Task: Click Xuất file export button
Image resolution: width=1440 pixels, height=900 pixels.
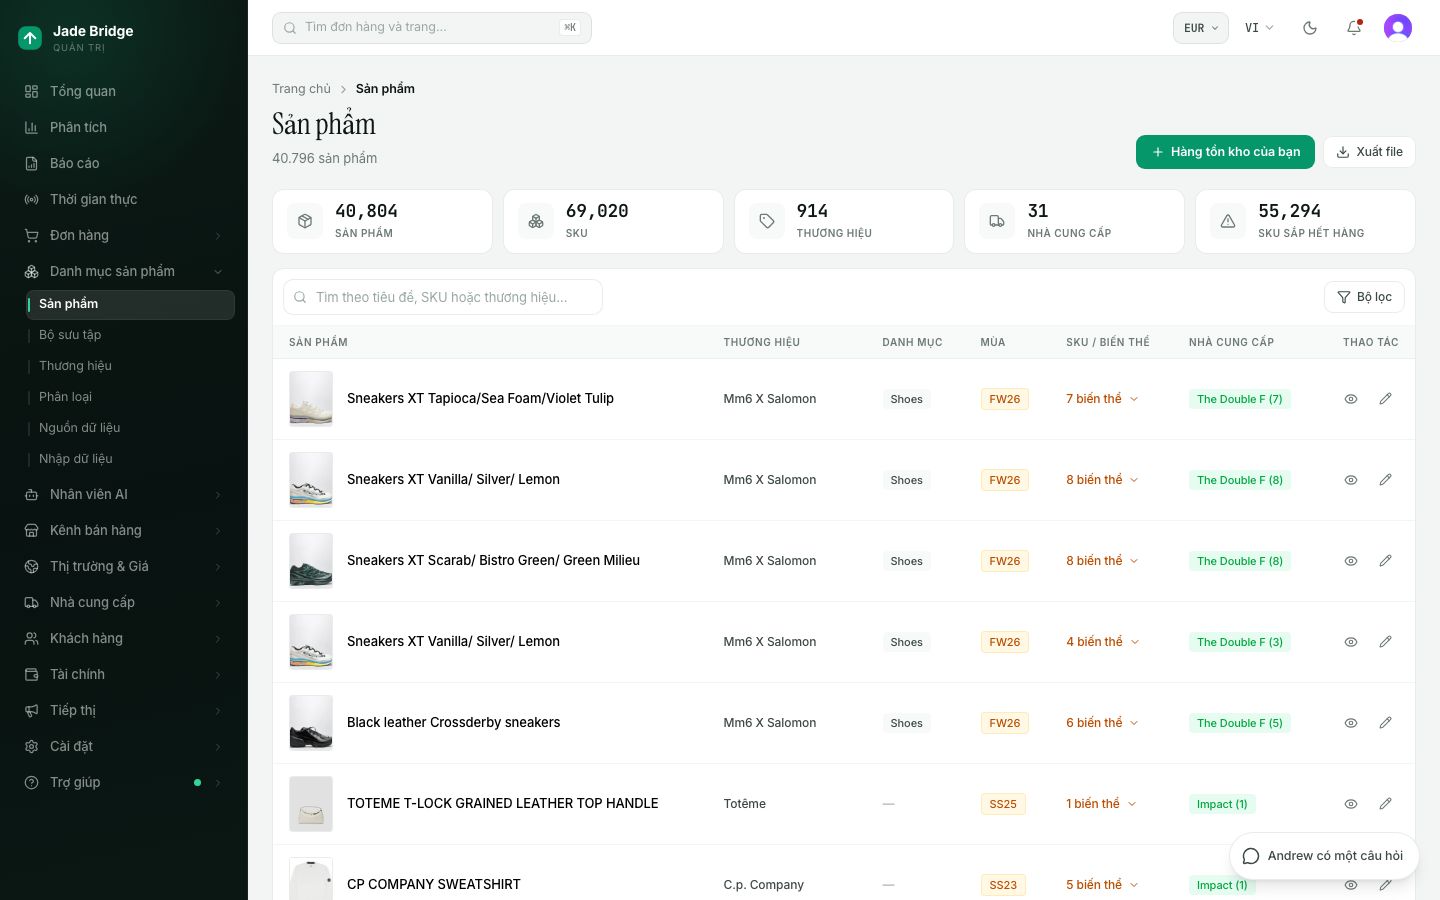Action: pos(1369,152)
